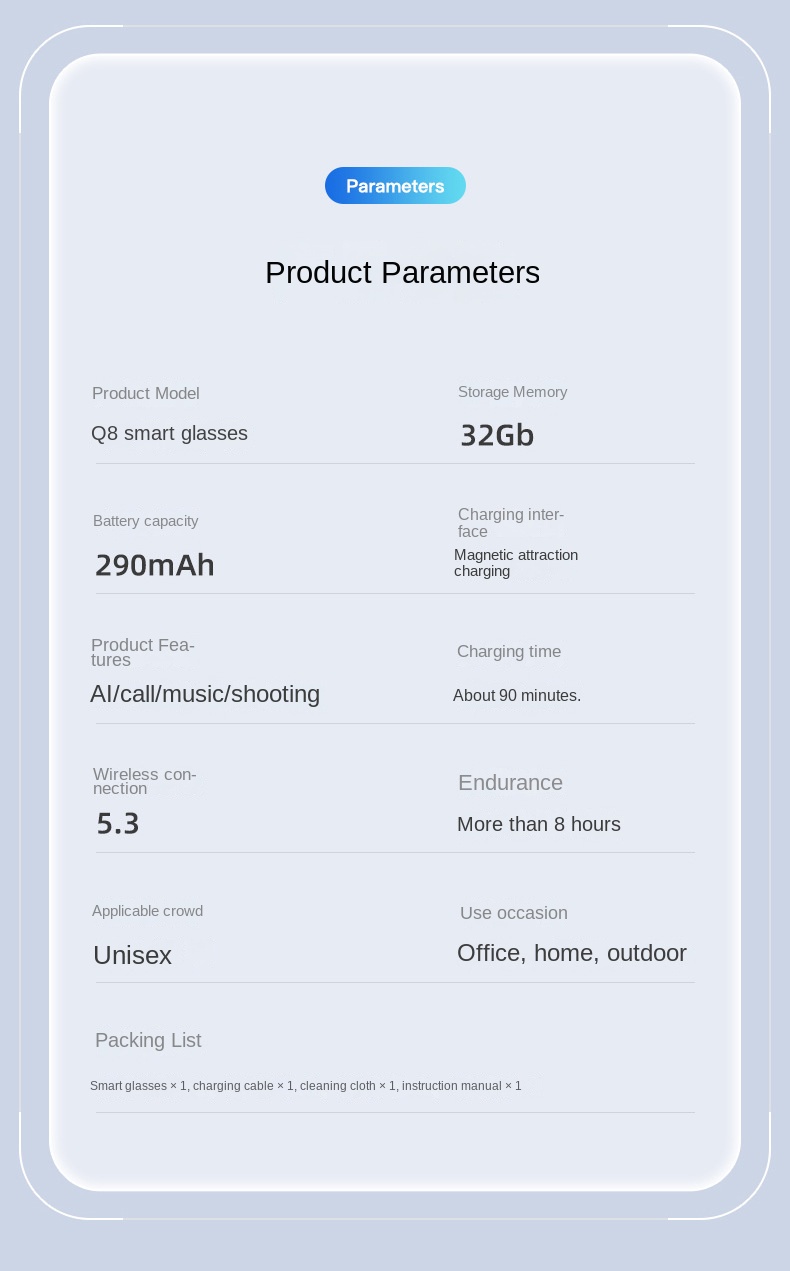Click the 5.3 wireless connection value
Viewport: 790px width, 1271px height.
coord(118,824)
